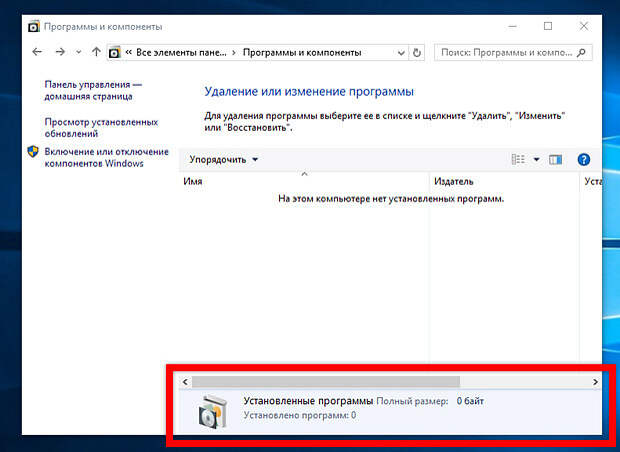This screenshot has height=452, width=620.
Task: Maximize the Программы и компоненты window
Action: coord(548,26)
